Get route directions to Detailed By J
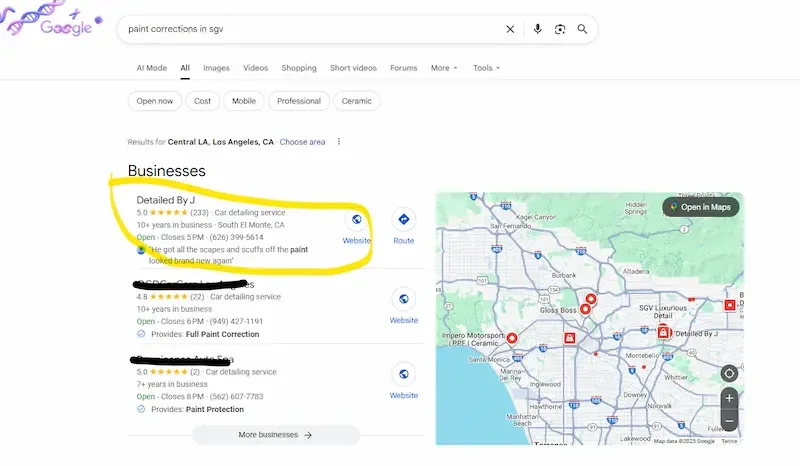Screen dimensions: 800x466 tap(404, 219)
